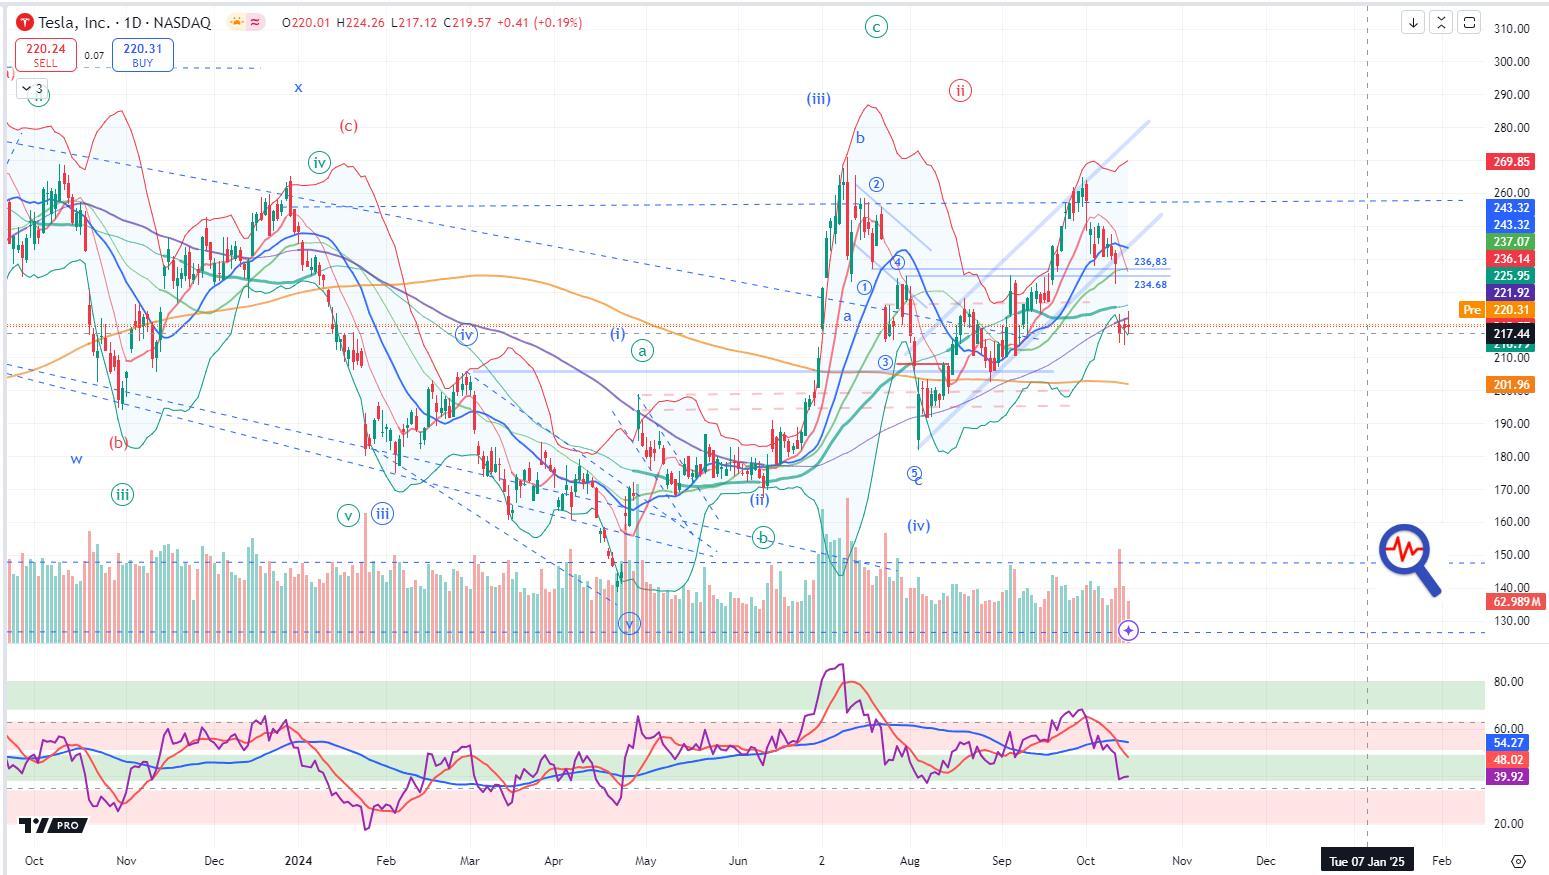The image size is (1549, 875).
Task: Click the 'Tue 07 Jan '25' date marker
Action: click(x=1367, y=860)
